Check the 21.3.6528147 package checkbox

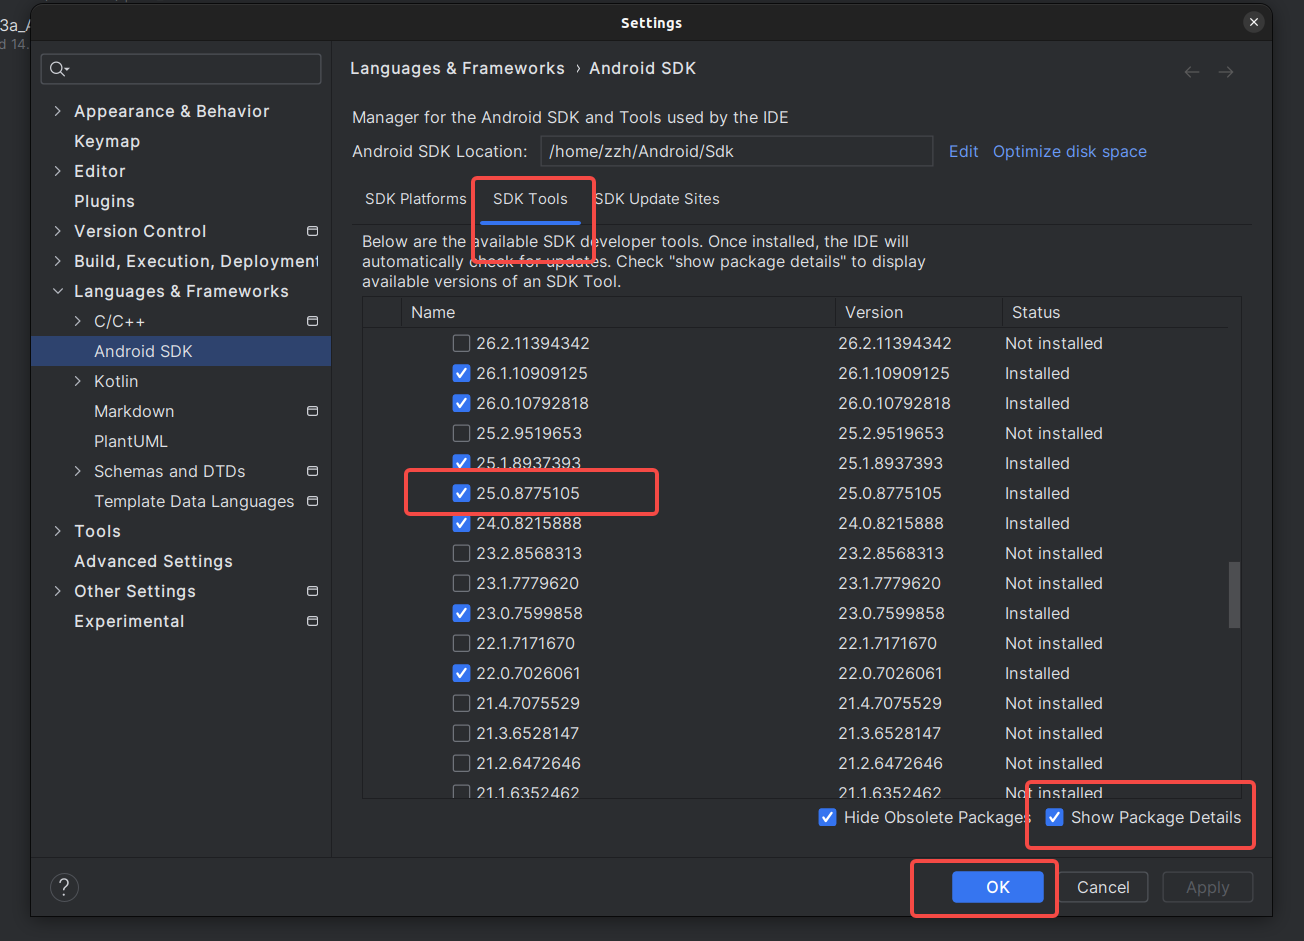click(x=461, y=733)
